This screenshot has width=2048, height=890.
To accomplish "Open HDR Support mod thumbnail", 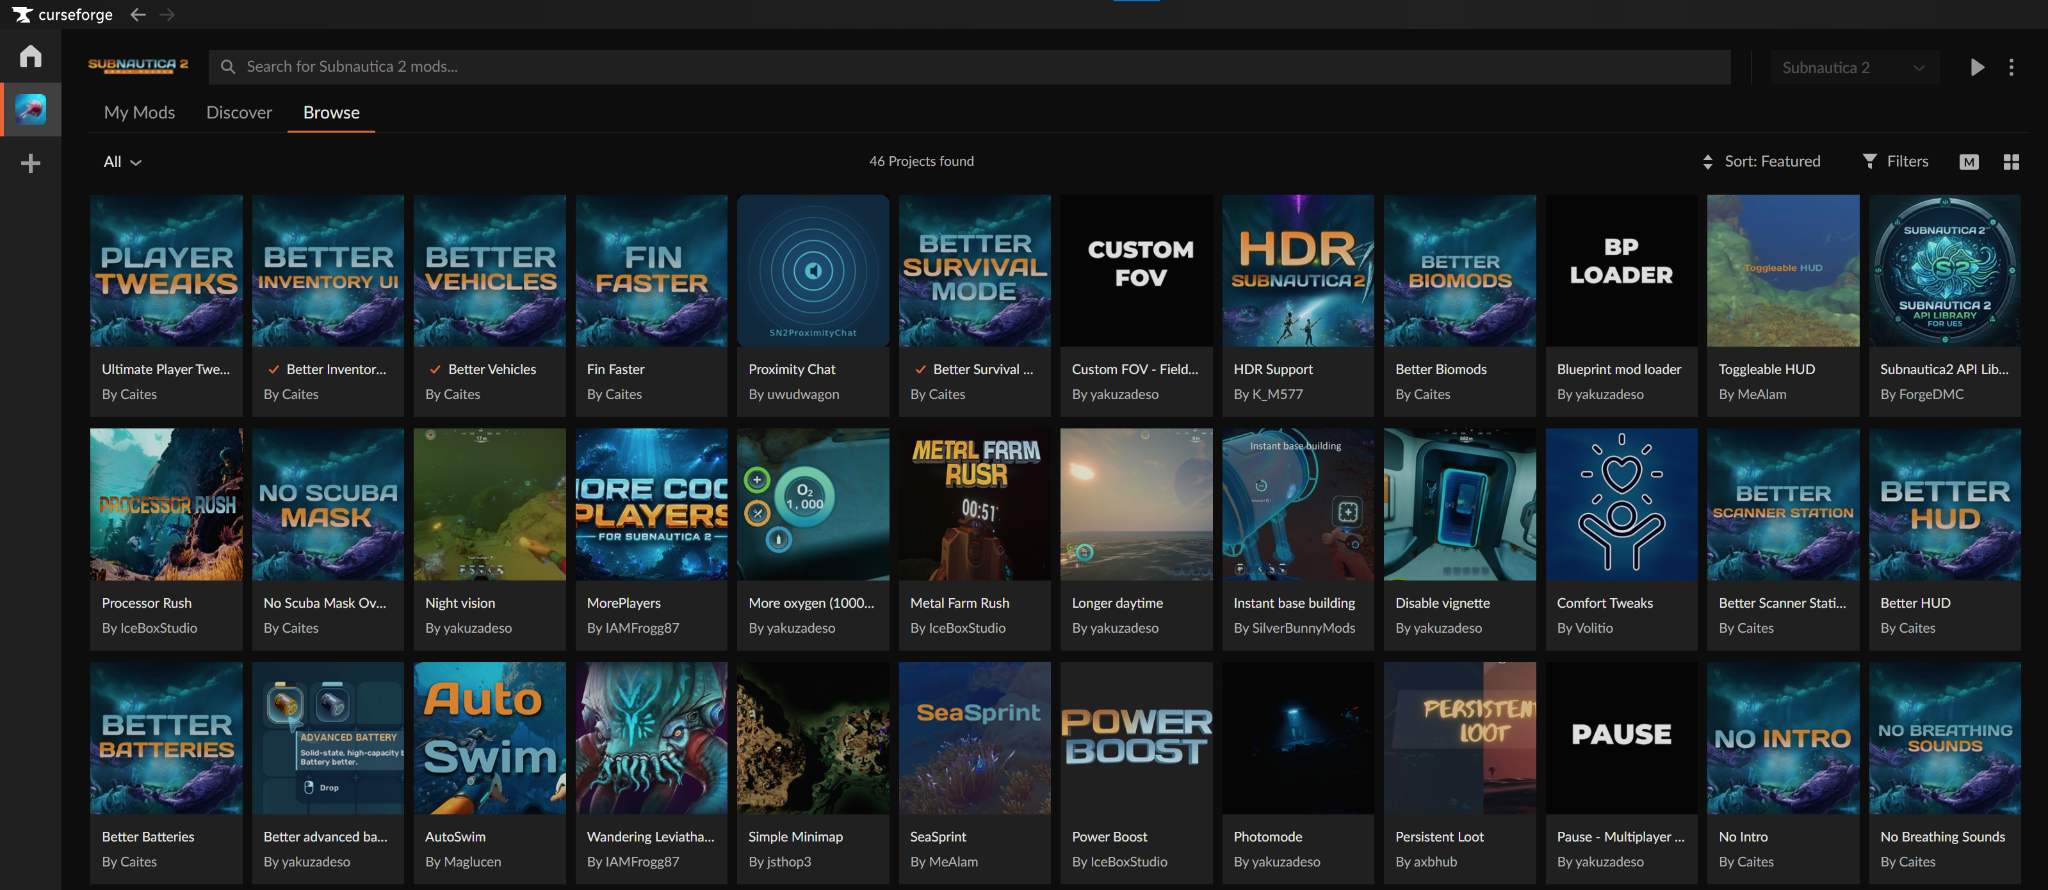I will [1298, 271].
